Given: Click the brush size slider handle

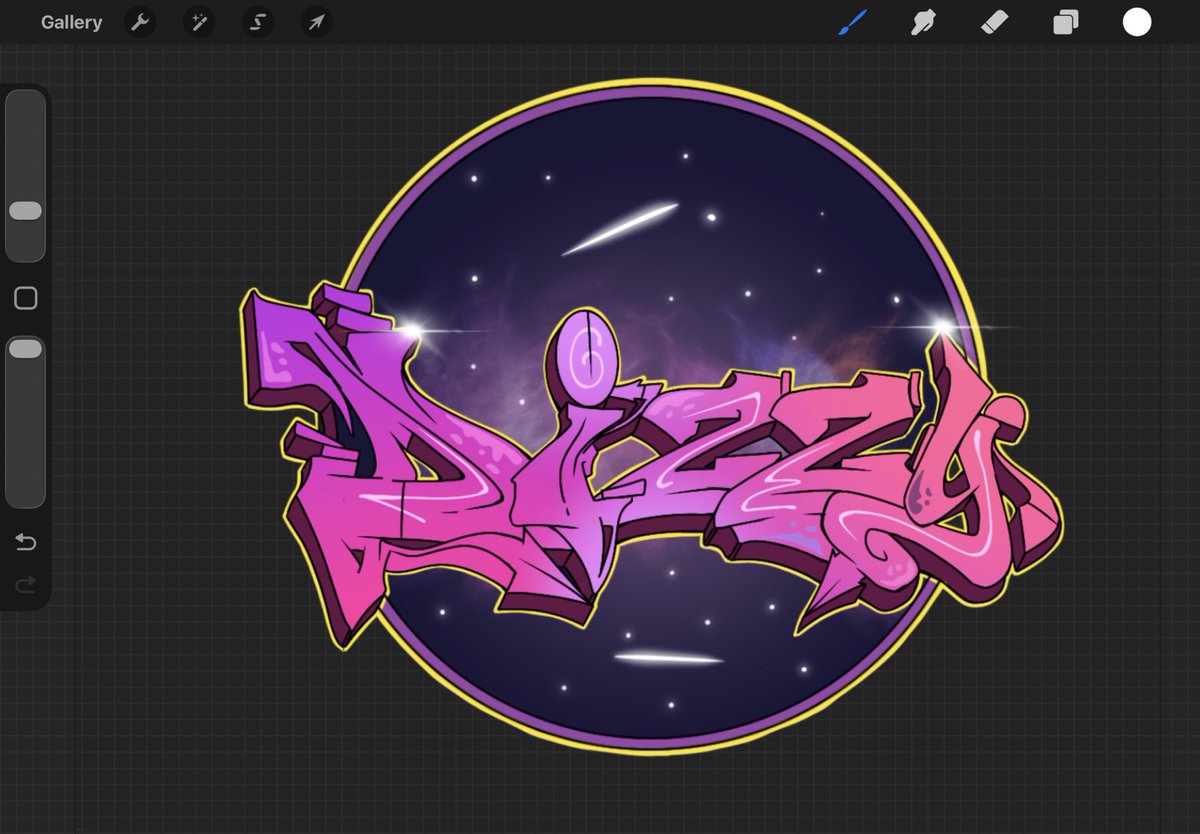Looking at the screenshot, I should pos(25,211).
